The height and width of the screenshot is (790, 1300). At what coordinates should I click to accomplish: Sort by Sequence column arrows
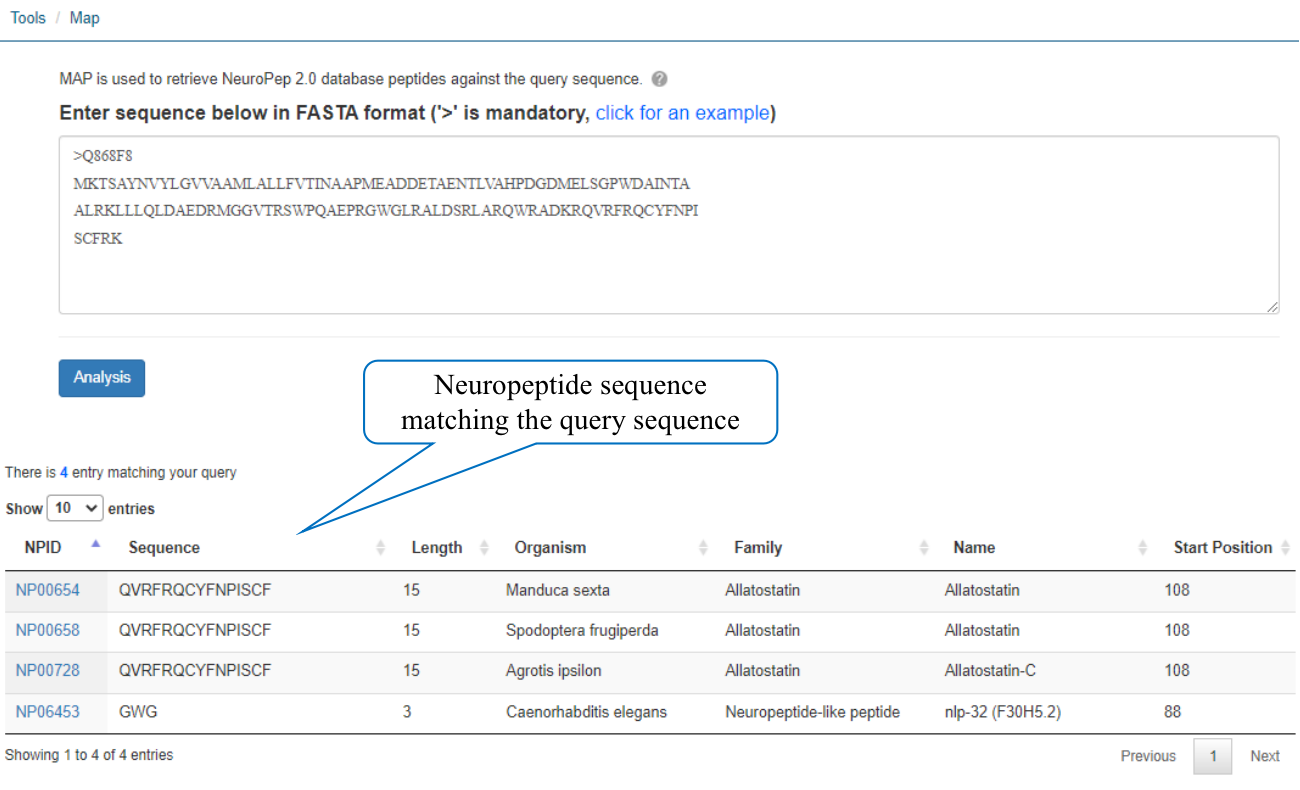[380, 548]
